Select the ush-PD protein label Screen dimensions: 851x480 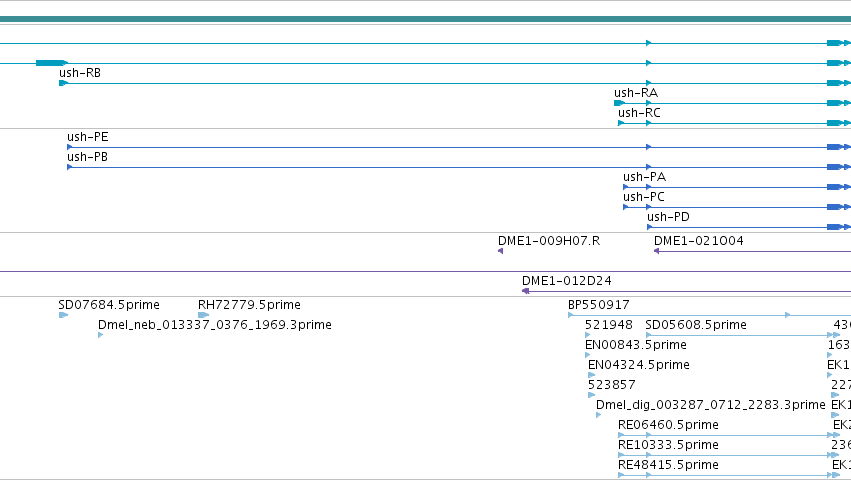pos(668,217)
